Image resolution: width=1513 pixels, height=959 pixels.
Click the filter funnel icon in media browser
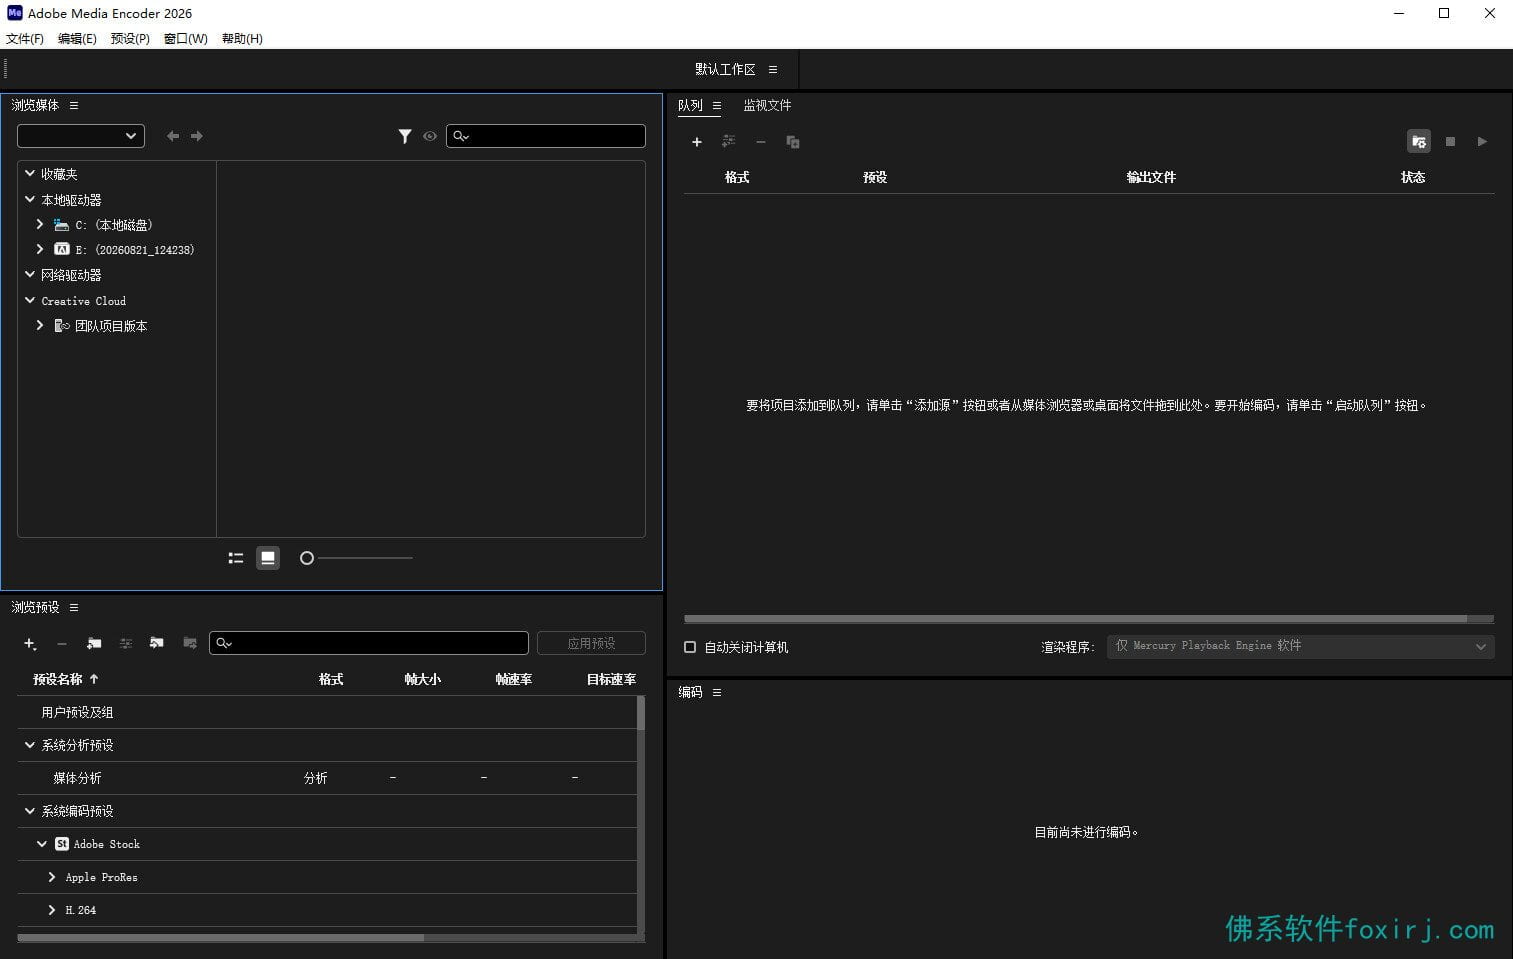click(x=405, y=136)
